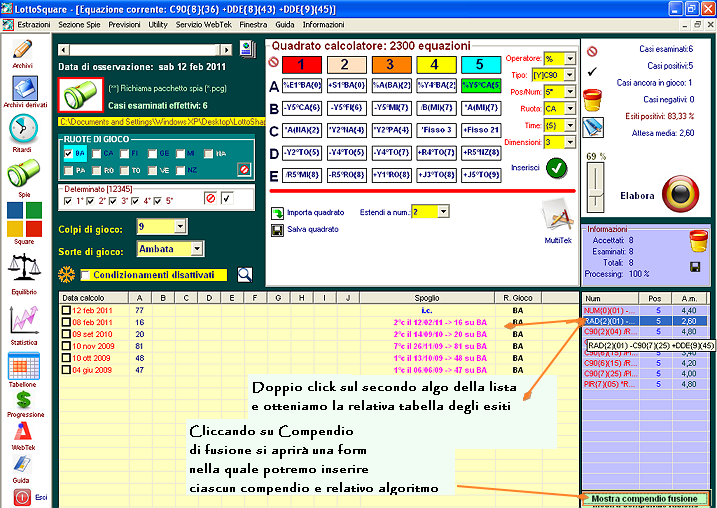The width and height of the screenshot is (717, 508).
Task: Click the round Elabora button
Action: click(x=680, y=194)
